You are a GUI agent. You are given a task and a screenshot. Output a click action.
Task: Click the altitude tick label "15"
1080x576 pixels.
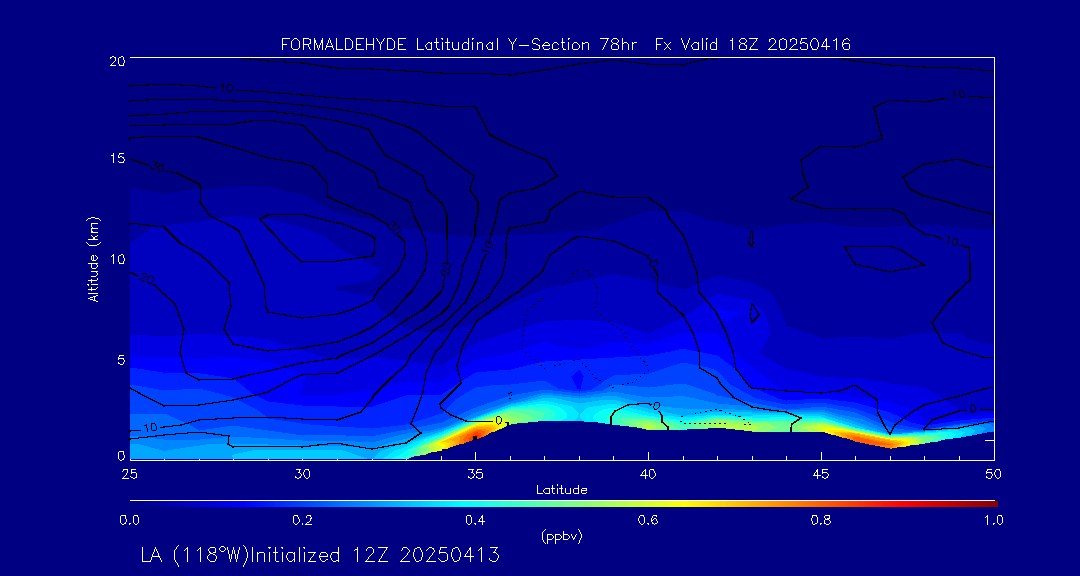116,158
